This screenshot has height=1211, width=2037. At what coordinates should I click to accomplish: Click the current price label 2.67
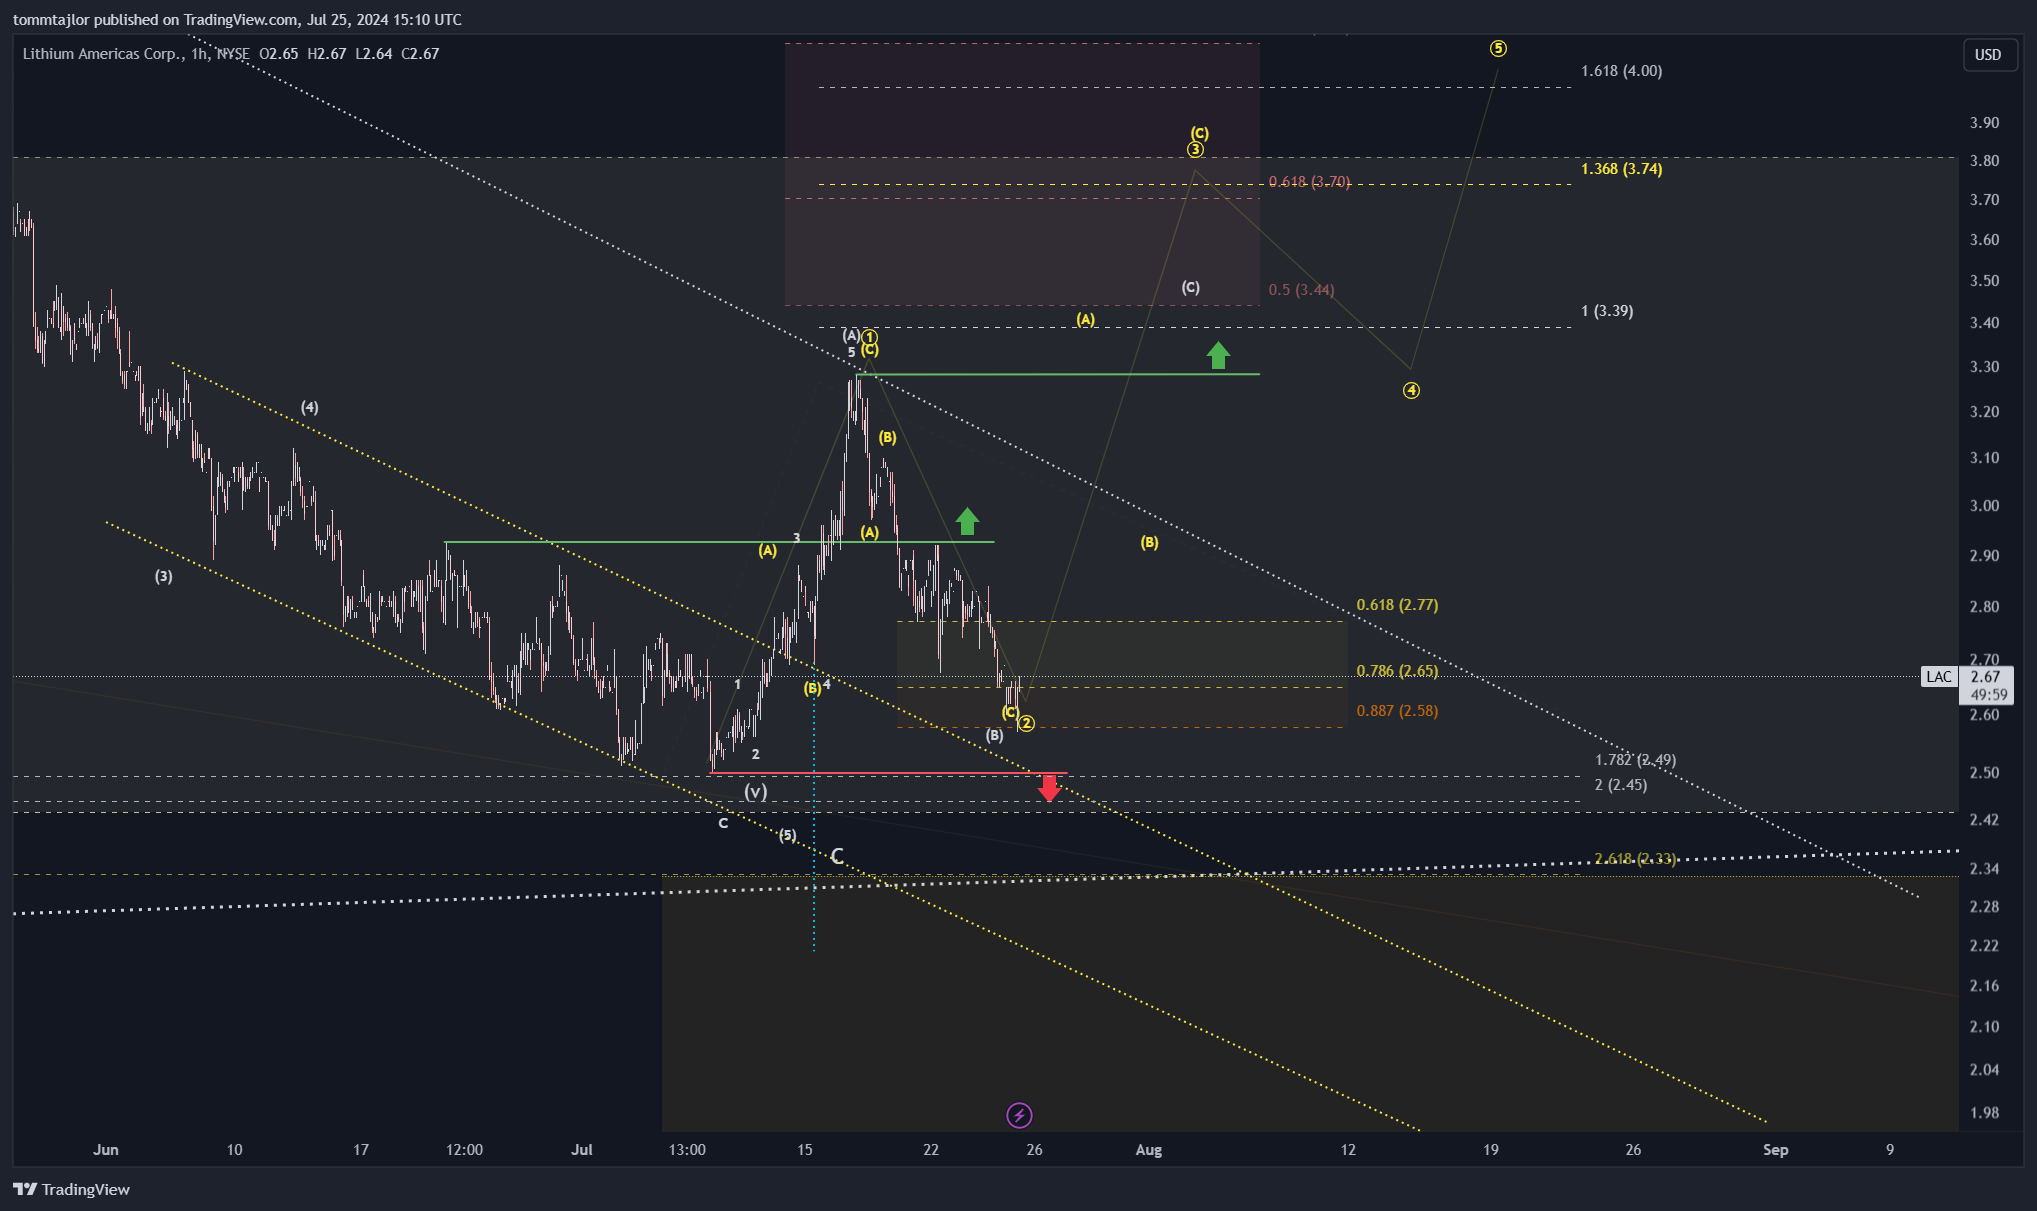[x=1986, y=677]
